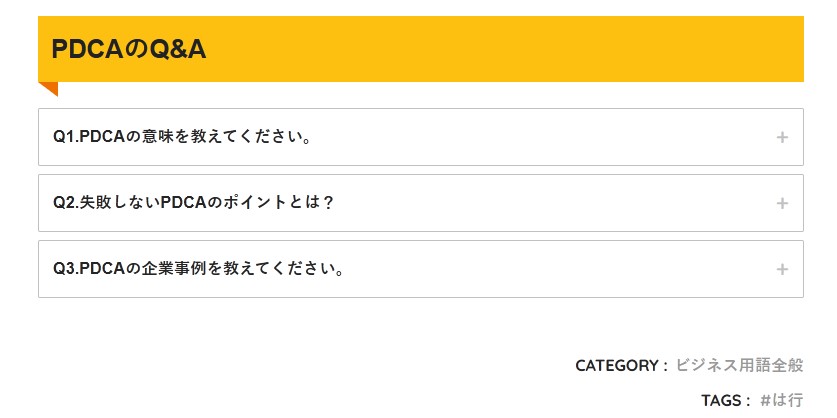Click empty middle area of Q1 row

pyautogui.click(x=540, y=137)
